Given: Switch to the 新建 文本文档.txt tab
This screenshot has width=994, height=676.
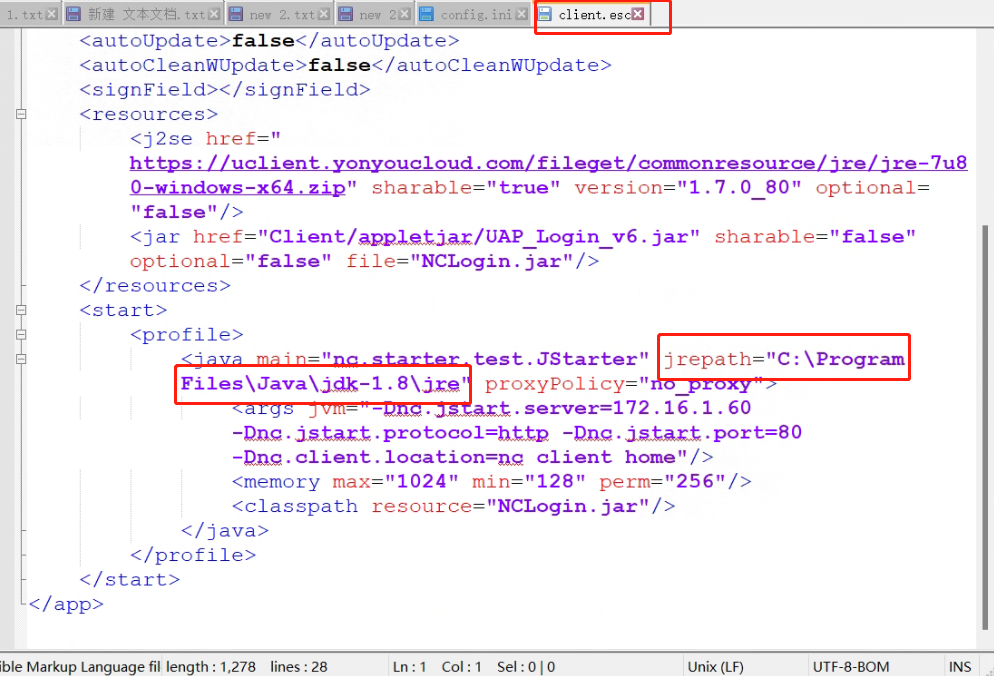Looking at the screenshot, I should click(146, 15).
